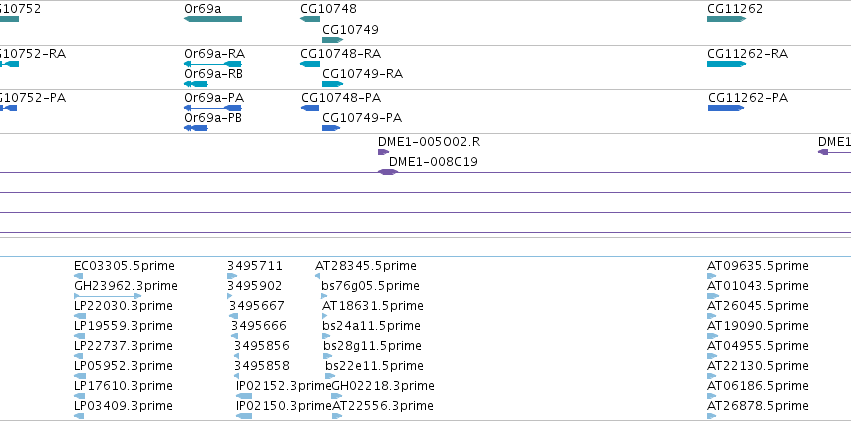Click the AT01043.5prime label
Image resolution: width=851 pixels, height=421 pixels.
coord(758,286)
